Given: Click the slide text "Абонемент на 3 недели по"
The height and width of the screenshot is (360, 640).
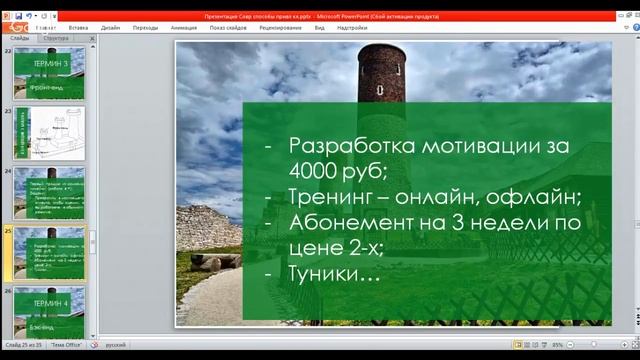Looking at the screenshot, I should point(435,223).
